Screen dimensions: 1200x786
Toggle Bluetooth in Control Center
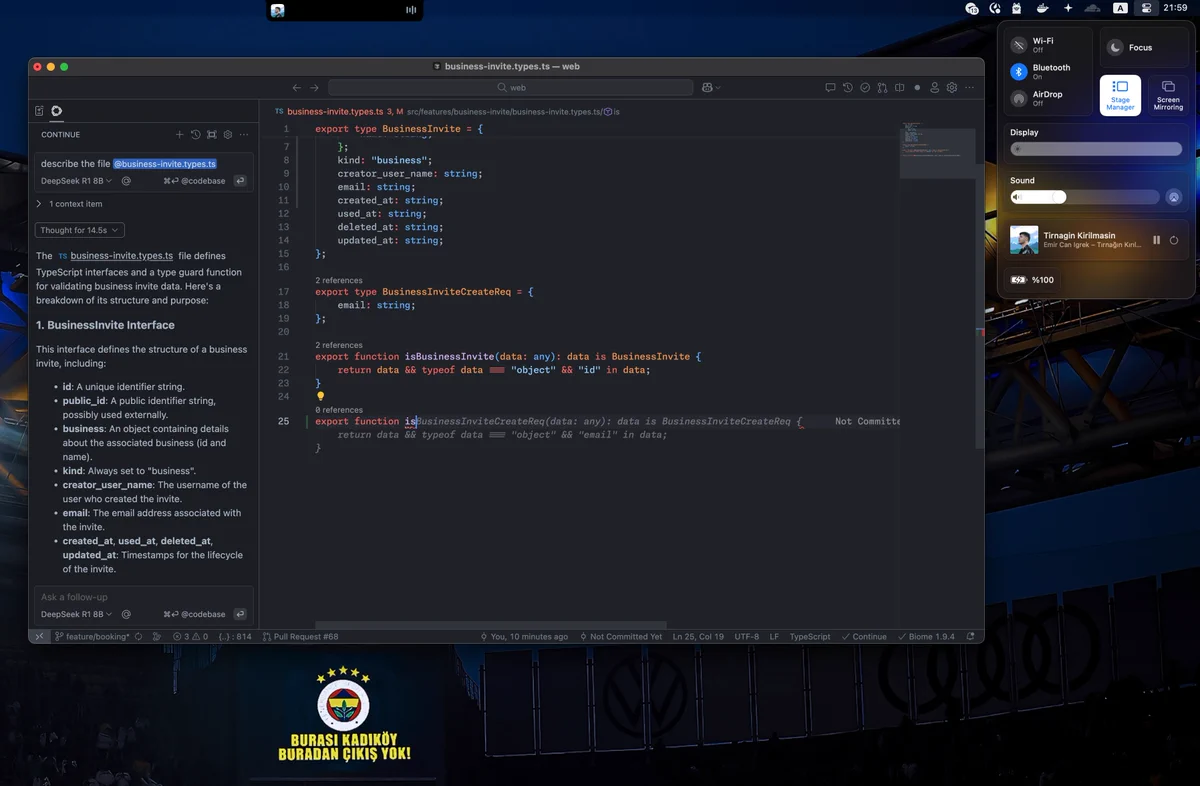tap(1019, 72)
